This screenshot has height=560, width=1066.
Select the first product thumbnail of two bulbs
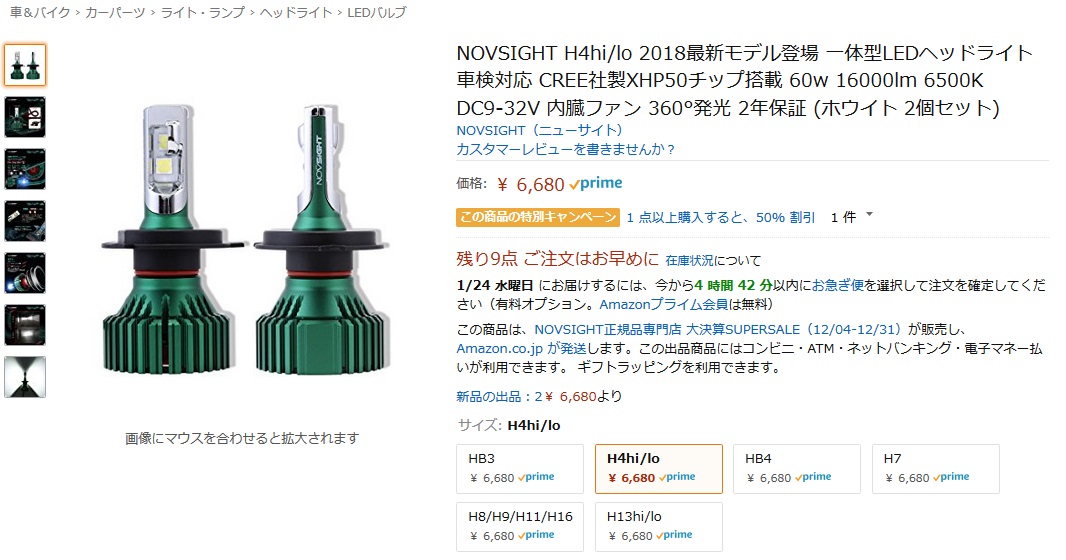(25, 65)
